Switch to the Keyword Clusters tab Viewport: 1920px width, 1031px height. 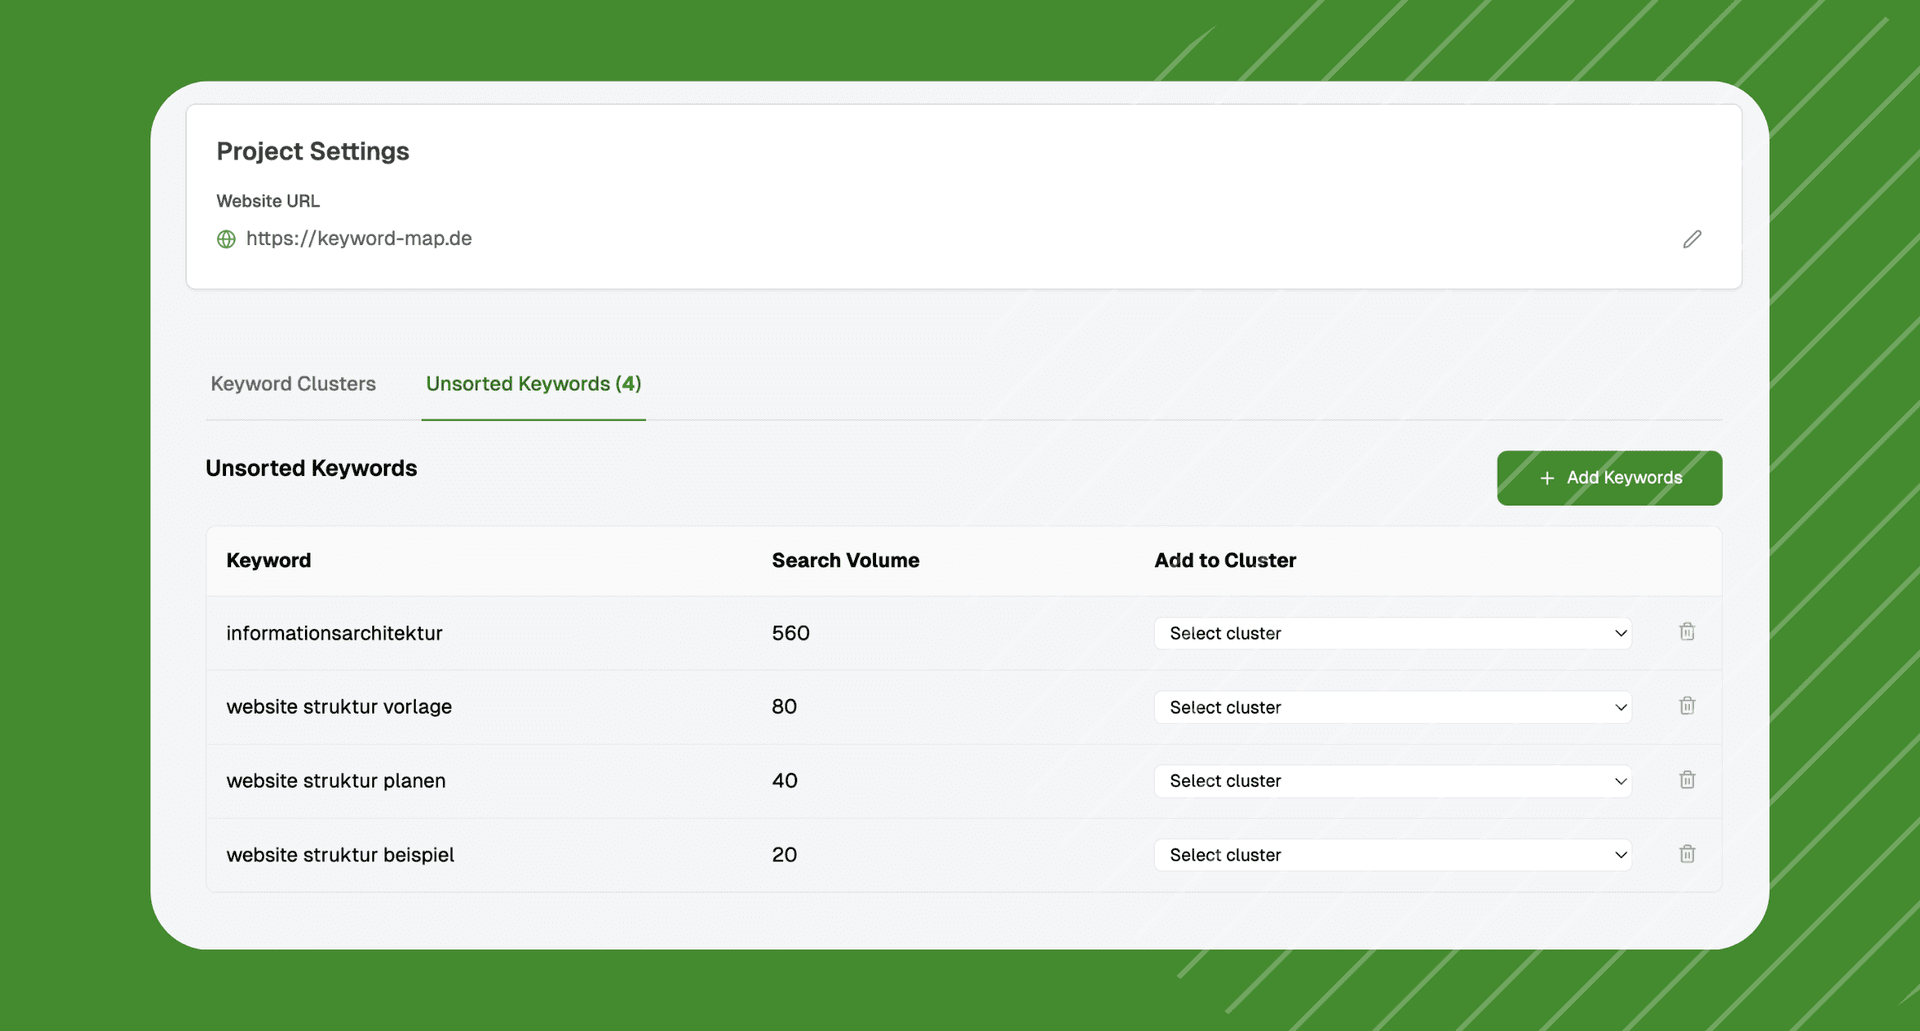tap(293, 384)
